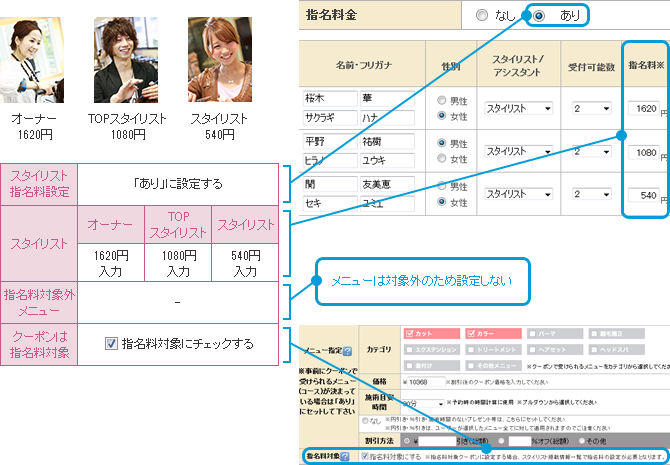Toggle the カット category checkbox

coord(411,333)
